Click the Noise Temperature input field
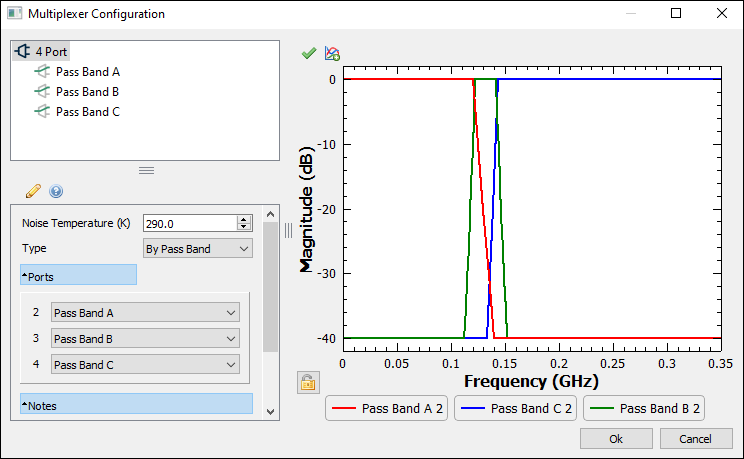The image size is (744, 459). click(x=190, y=223)
